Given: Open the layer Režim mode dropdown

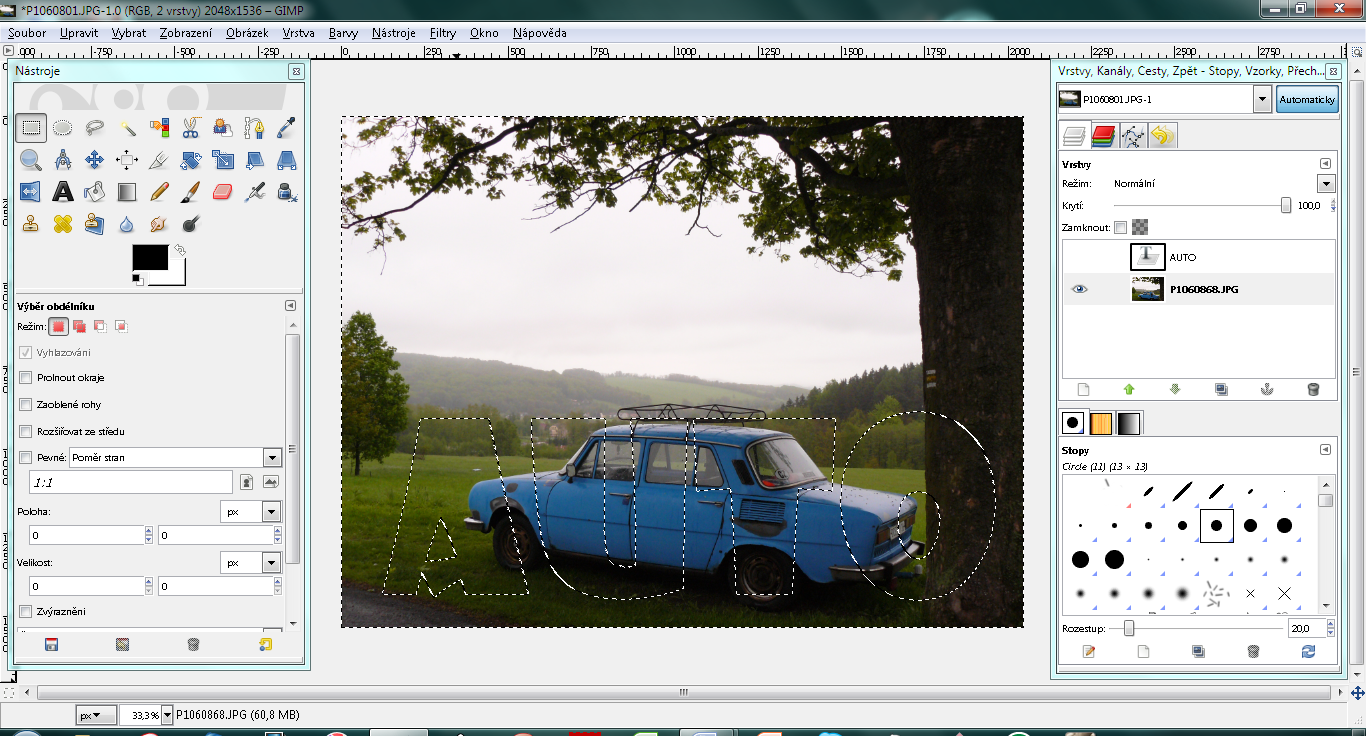Looking at the screenshot, I should pyautogui.click(x=1326, y=184).
